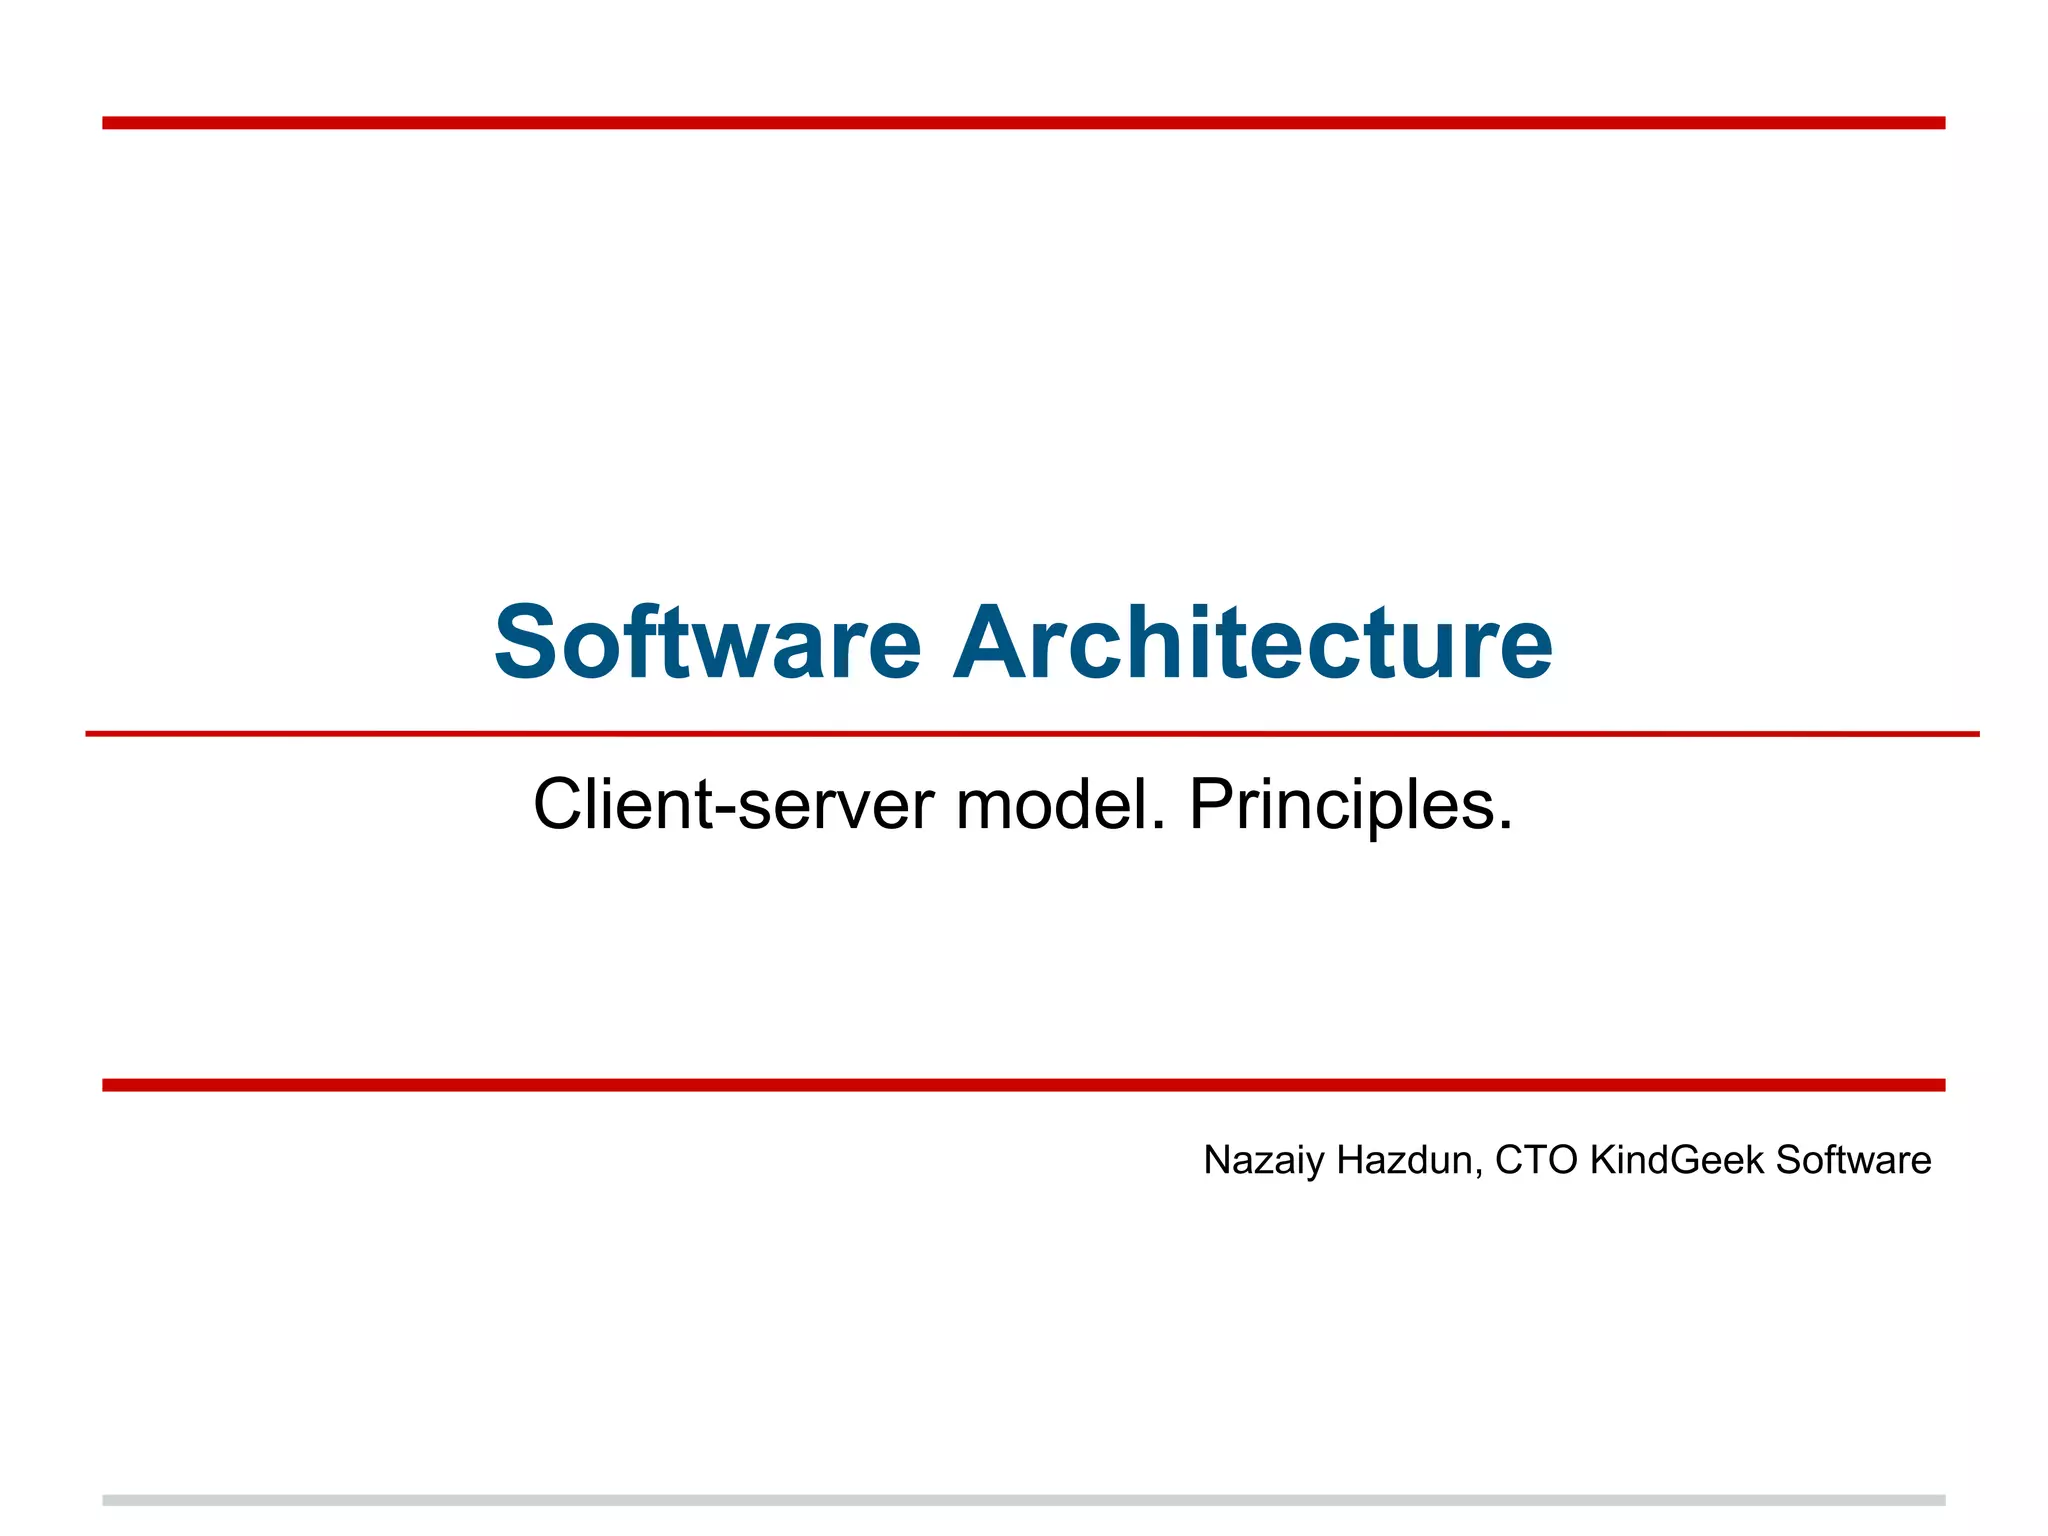Click 'Software' in the author line
This screenshot has width=2048, height=1536.
pyautogui.click(x=1853, y=1160)
